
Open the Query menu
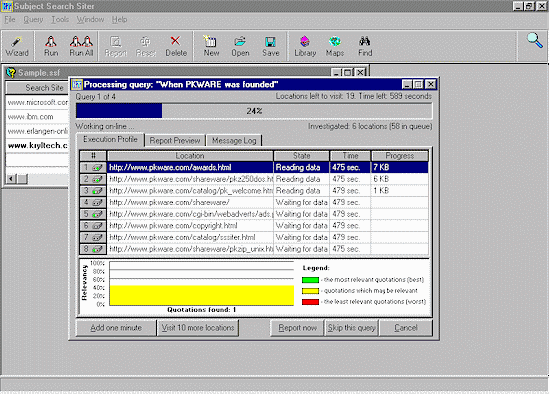pyautogui.click(x=33, y=20)
